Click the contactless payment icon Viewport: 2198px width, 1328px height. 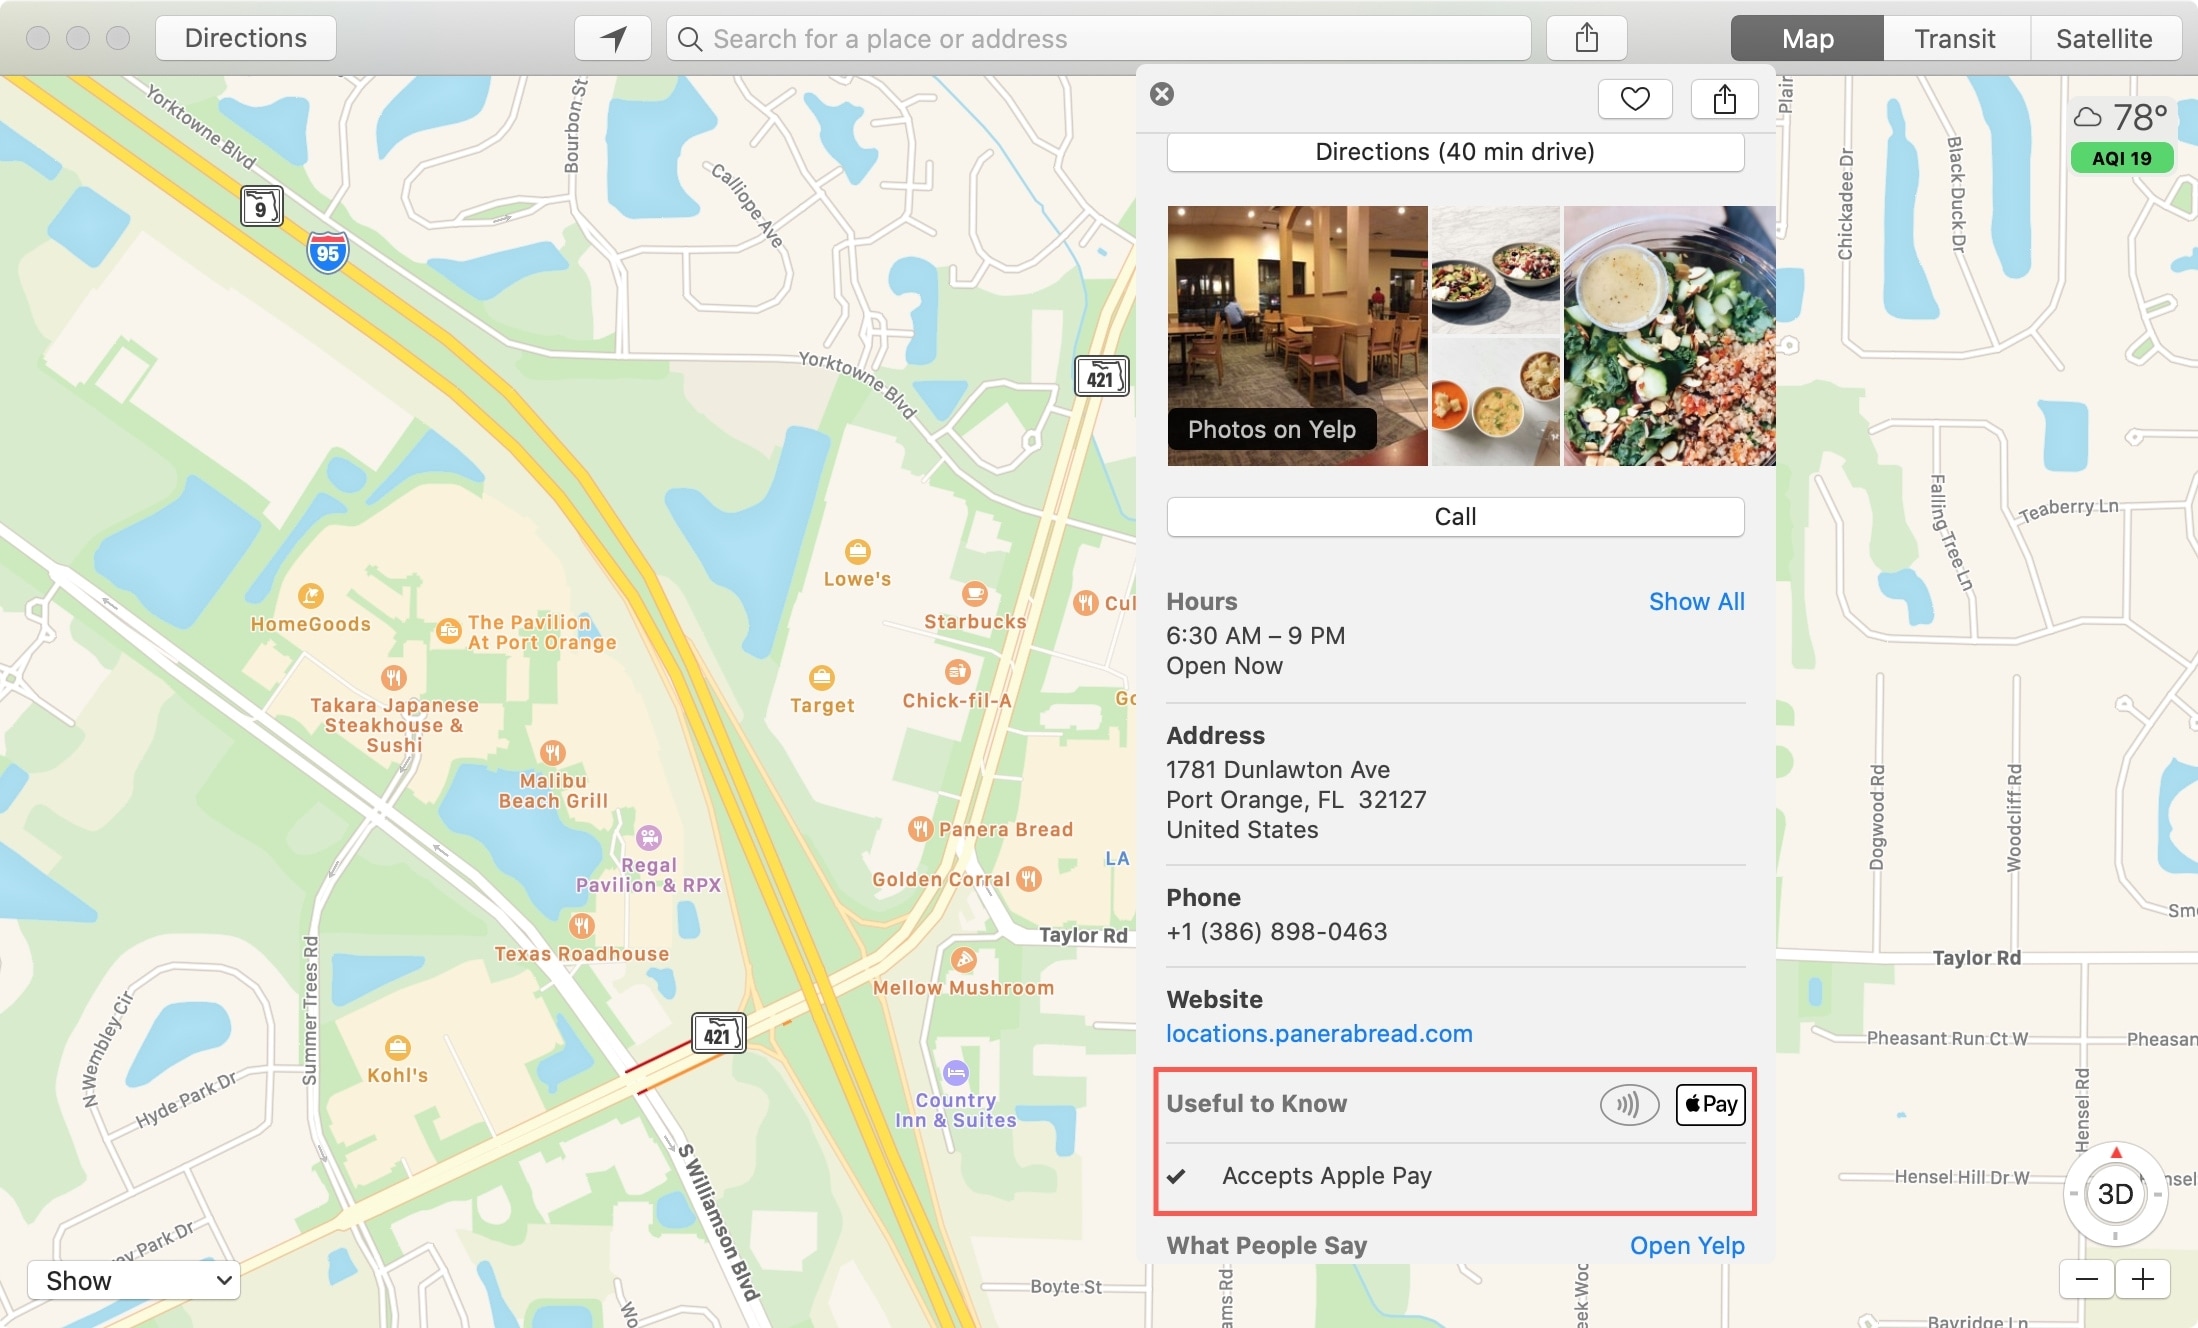1629,1105
